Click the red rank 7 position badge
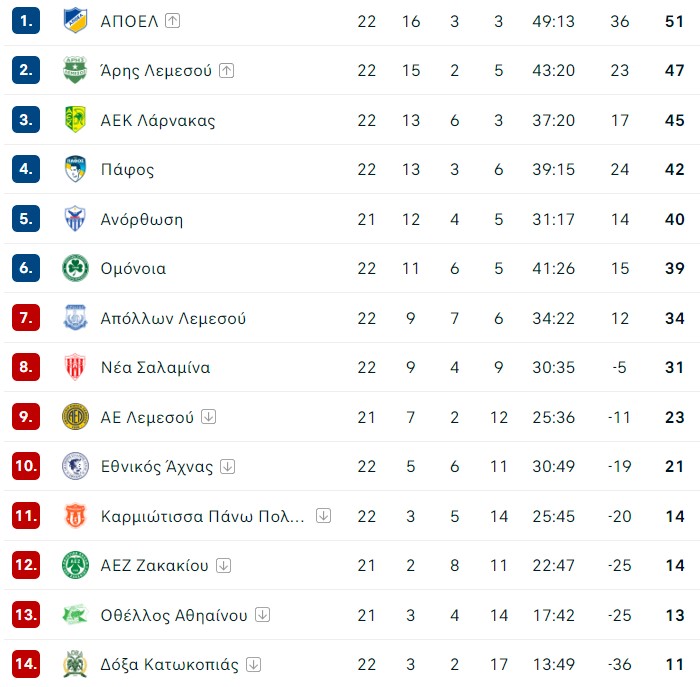700x687 pixels. coord(26,317)
